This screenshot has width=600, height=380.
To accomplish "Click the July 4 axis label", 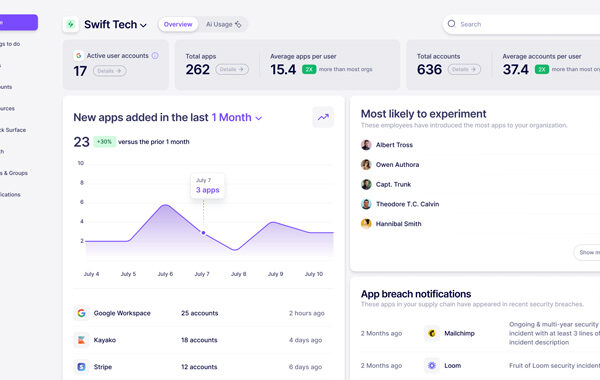I will click(x=91, y=274).
